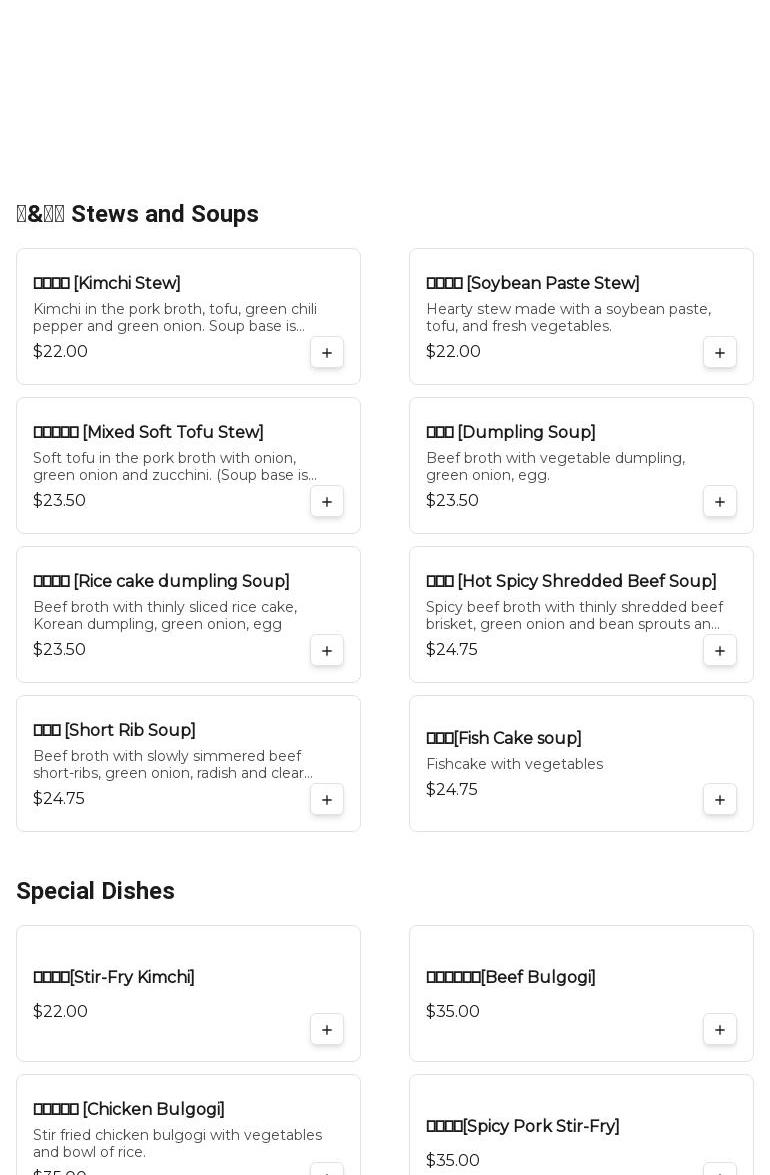
Task: Click plus icon for Mixed Soft Tofu Stew
Action: [327, 501]
